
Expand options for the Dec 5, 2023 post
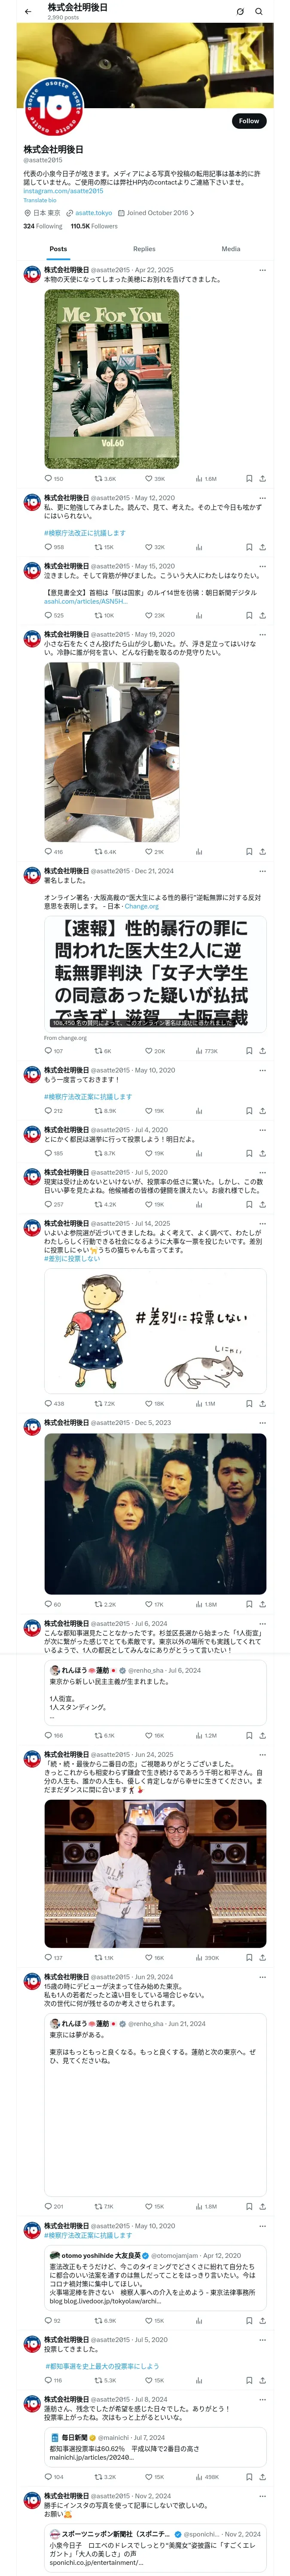click(262, 1422)
